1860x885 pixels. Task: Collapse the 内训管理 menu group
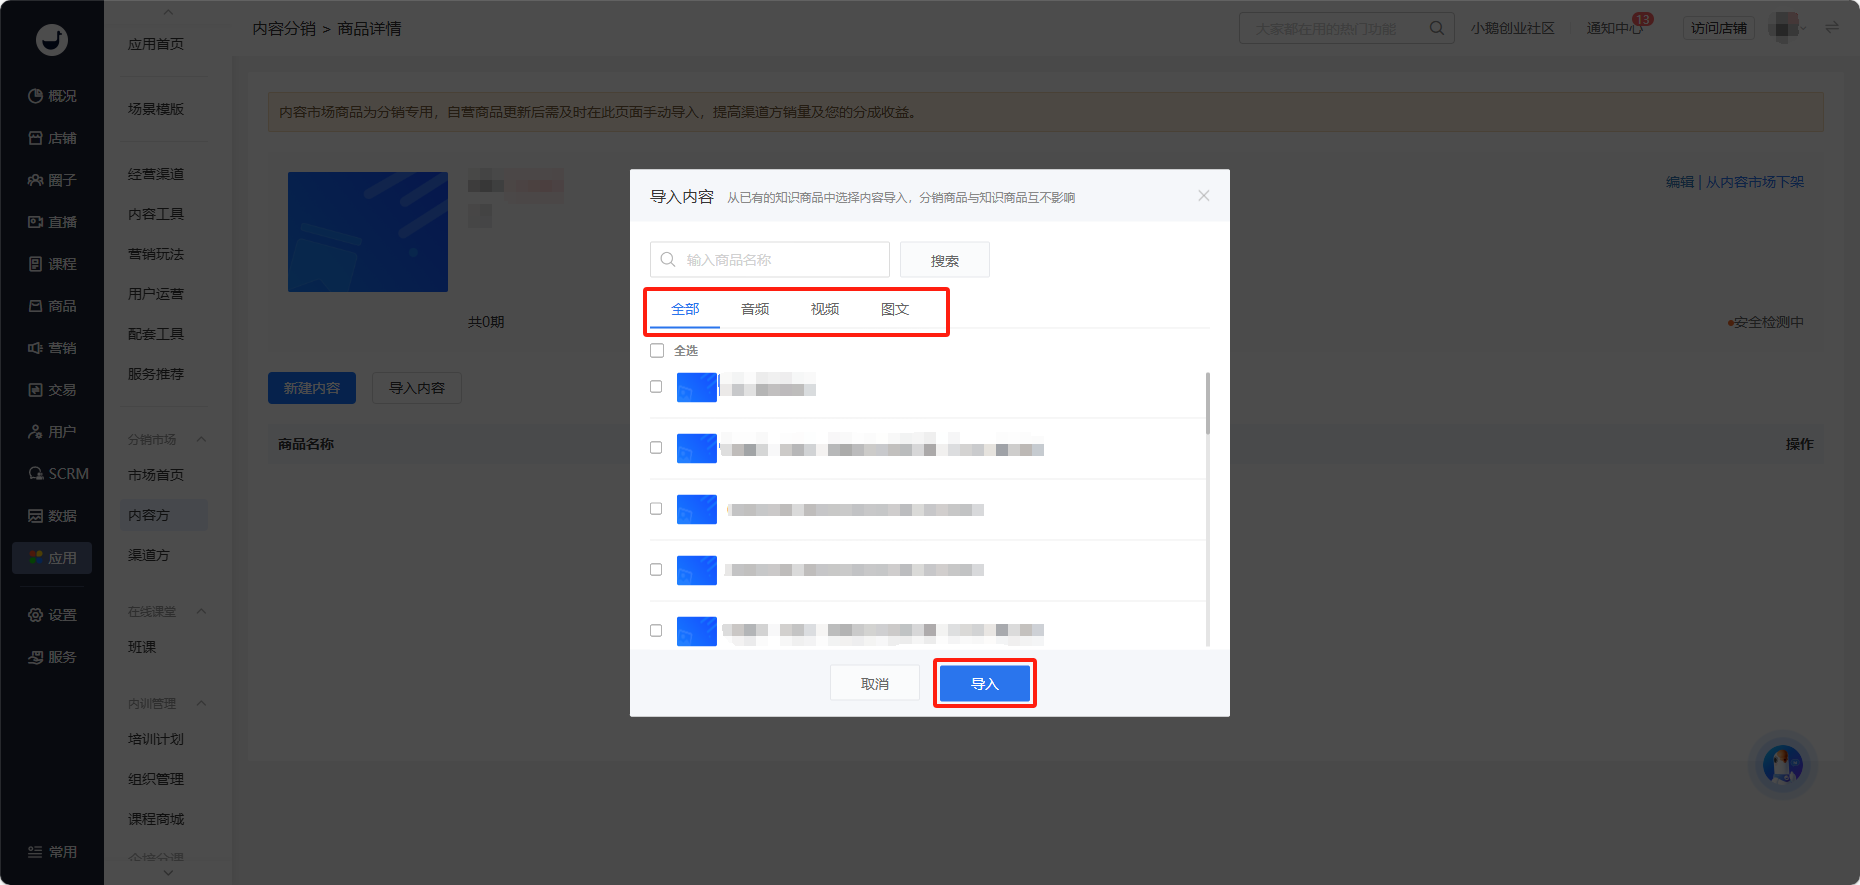(x=202, y=704)
